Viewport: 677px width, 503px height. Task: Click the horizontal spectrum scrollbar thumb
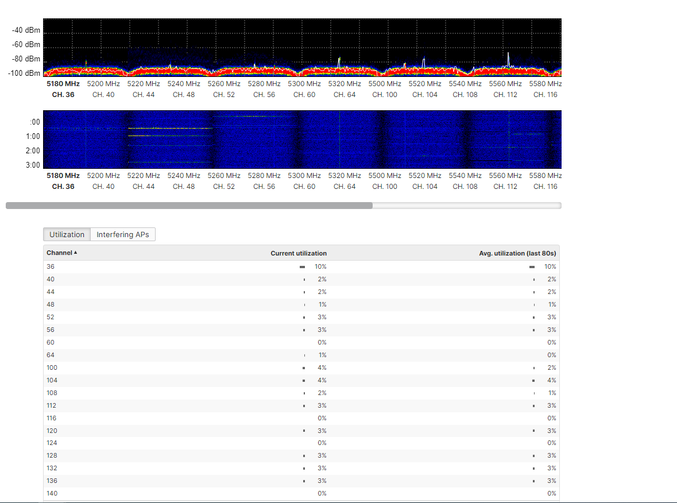[x=189, y=206]
